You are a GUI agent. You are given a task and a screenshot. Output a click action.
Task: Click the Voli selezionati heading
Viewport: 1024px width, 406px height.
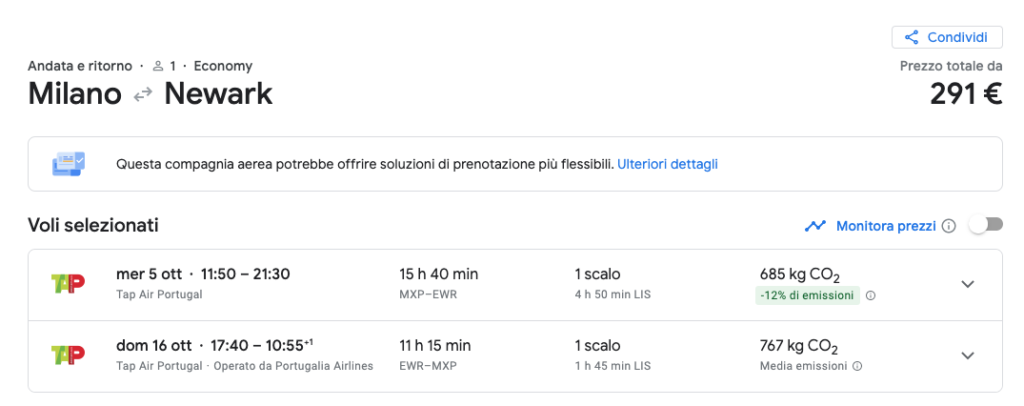[x=93, y=226]
